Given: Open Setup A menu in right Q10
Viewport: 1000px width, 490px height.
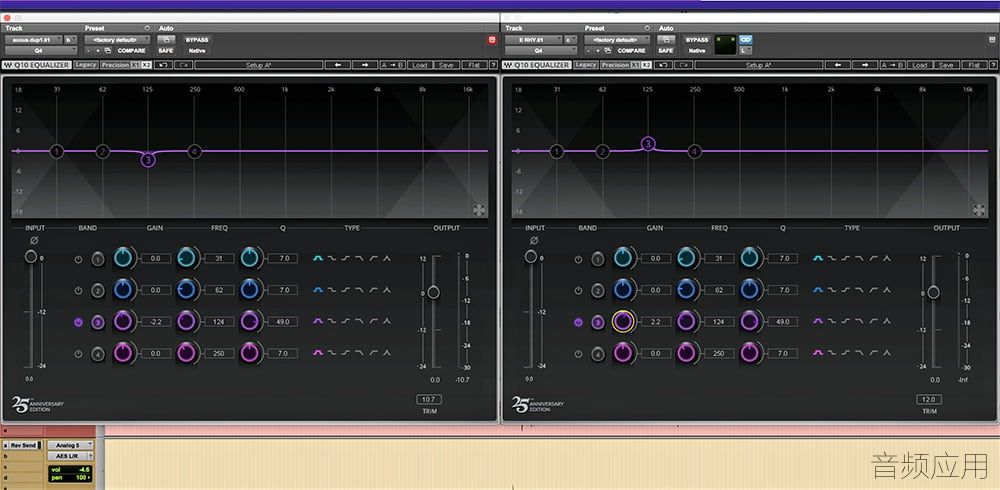Looking at the screenshot, I should [758, 65].
